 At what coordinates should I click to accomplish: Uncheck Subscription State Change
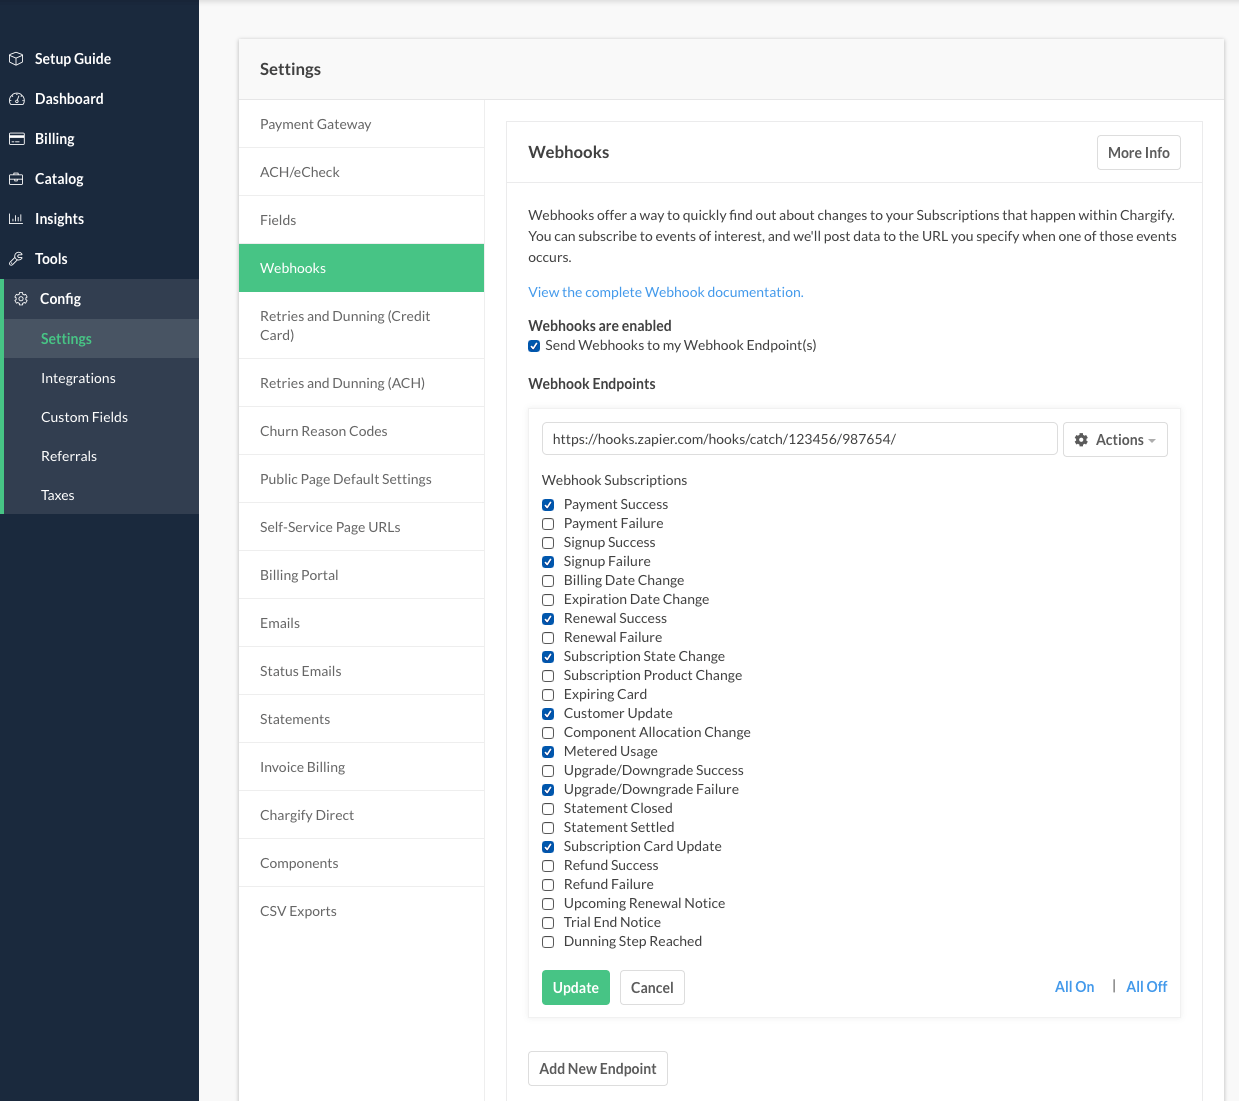tap(548, 657)
